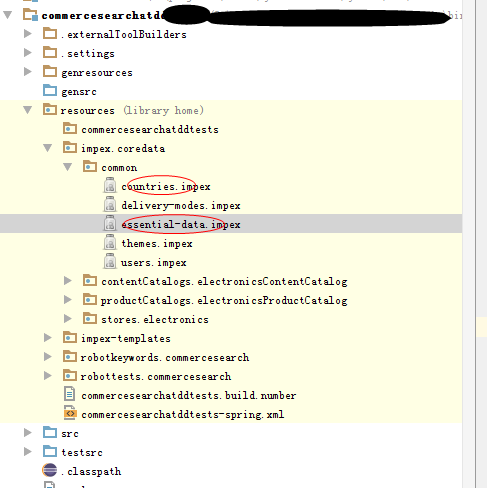Click the impex-templates folder icon
The image size is (487, 488).
tap(70, 338)
